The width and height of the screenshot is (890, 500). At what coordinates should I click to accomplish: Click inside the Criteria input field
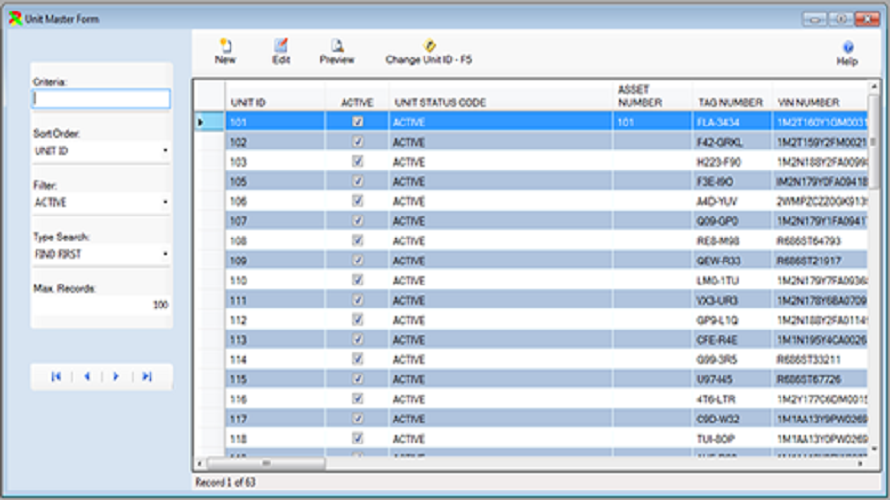coord(101,99)
